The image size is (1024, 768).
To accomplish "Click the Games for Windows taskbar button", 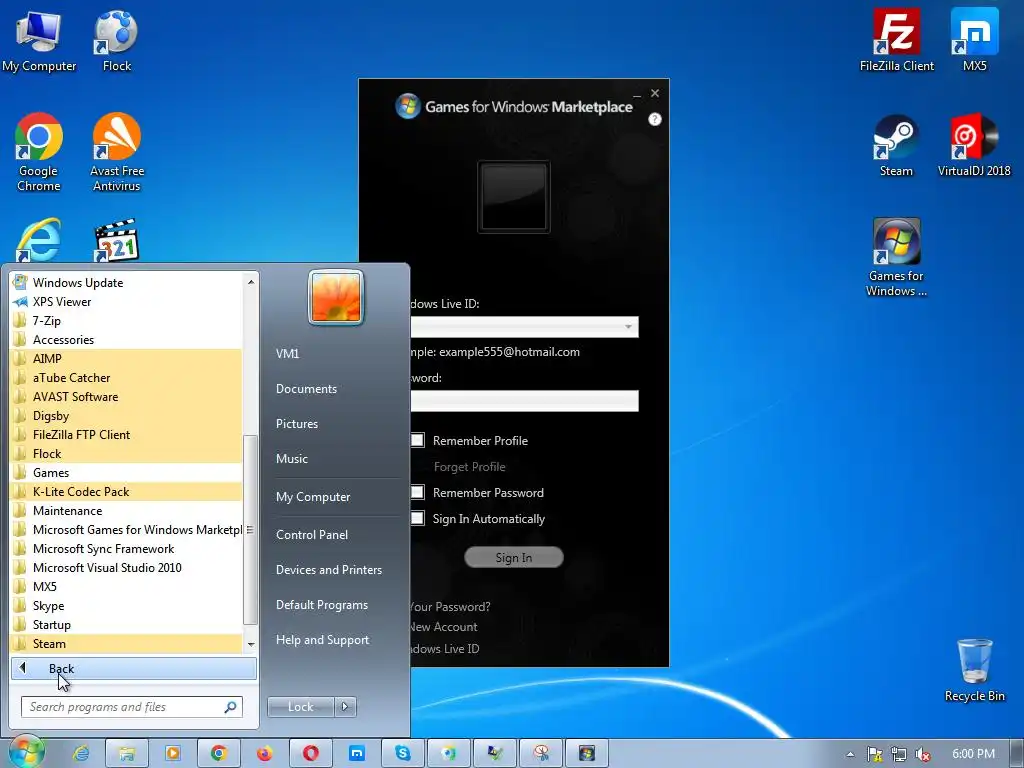I will point(586,753).
